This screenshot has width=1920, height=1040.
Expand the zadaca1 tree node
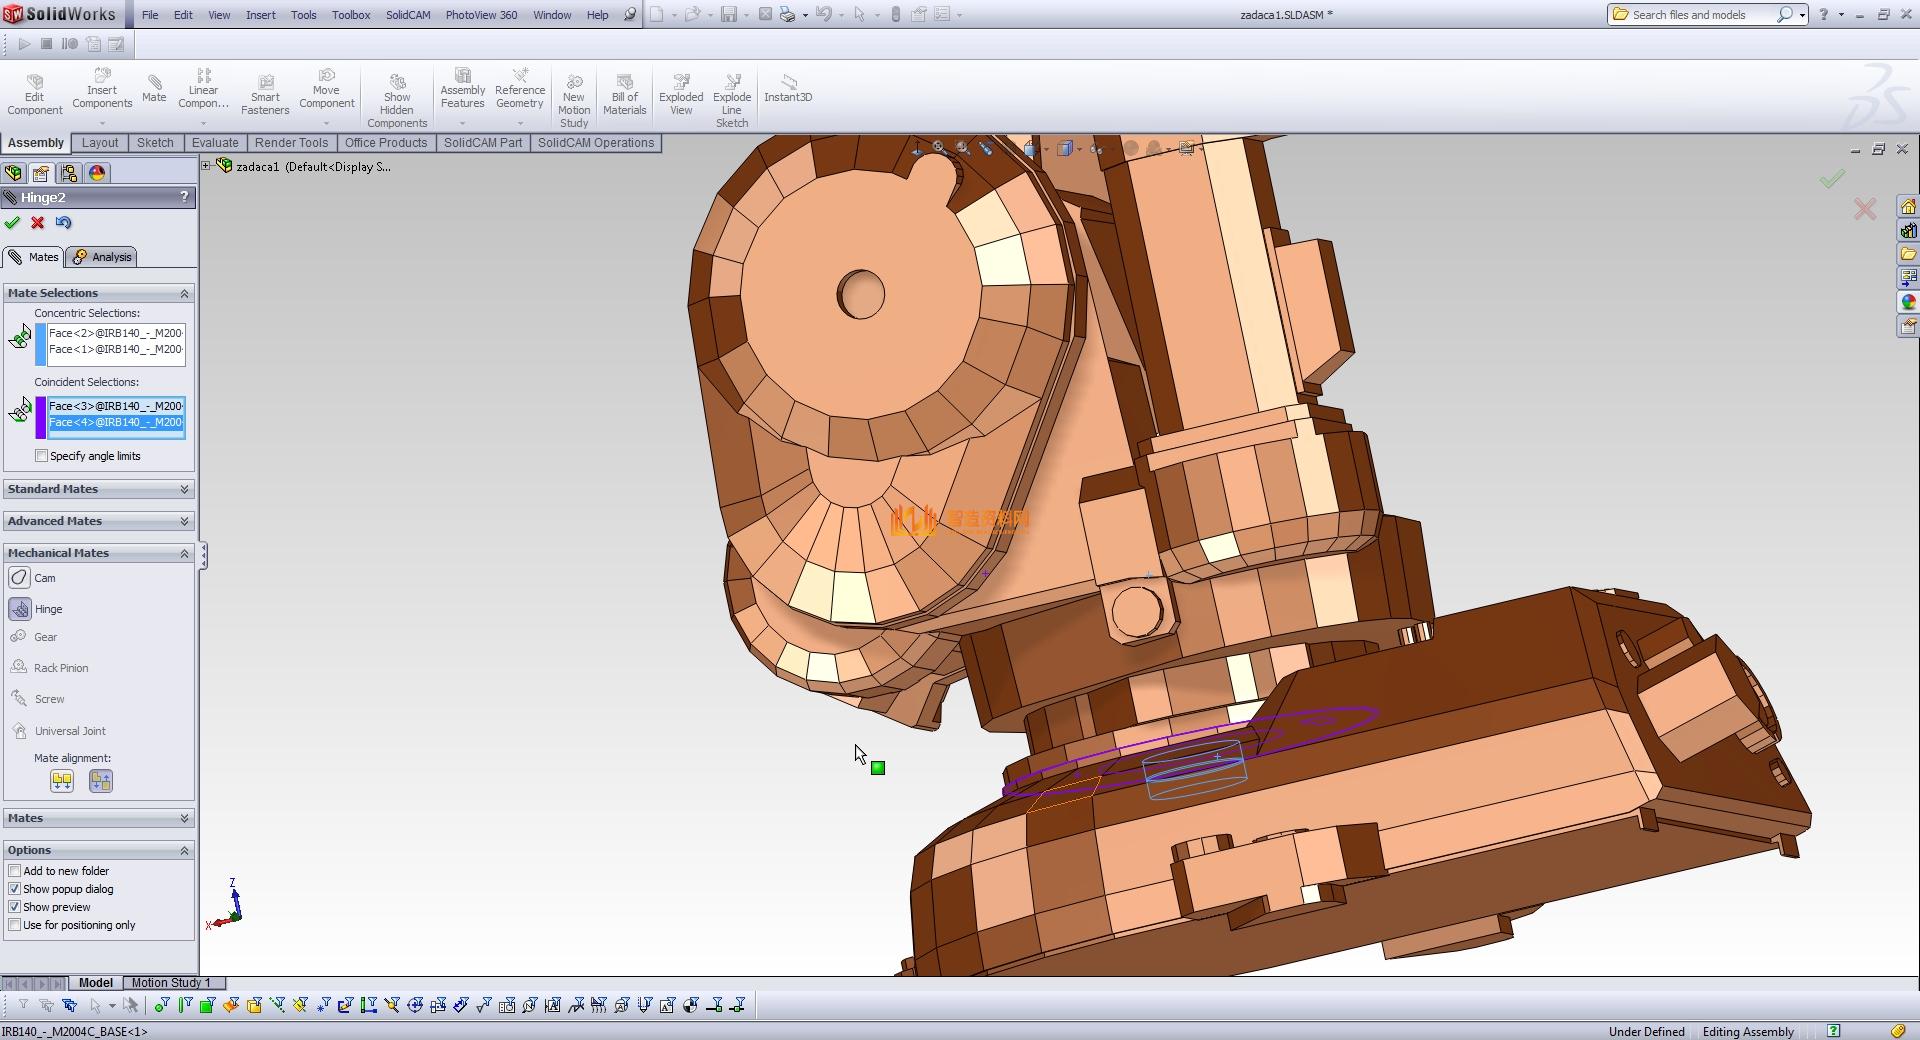point(206,166)
